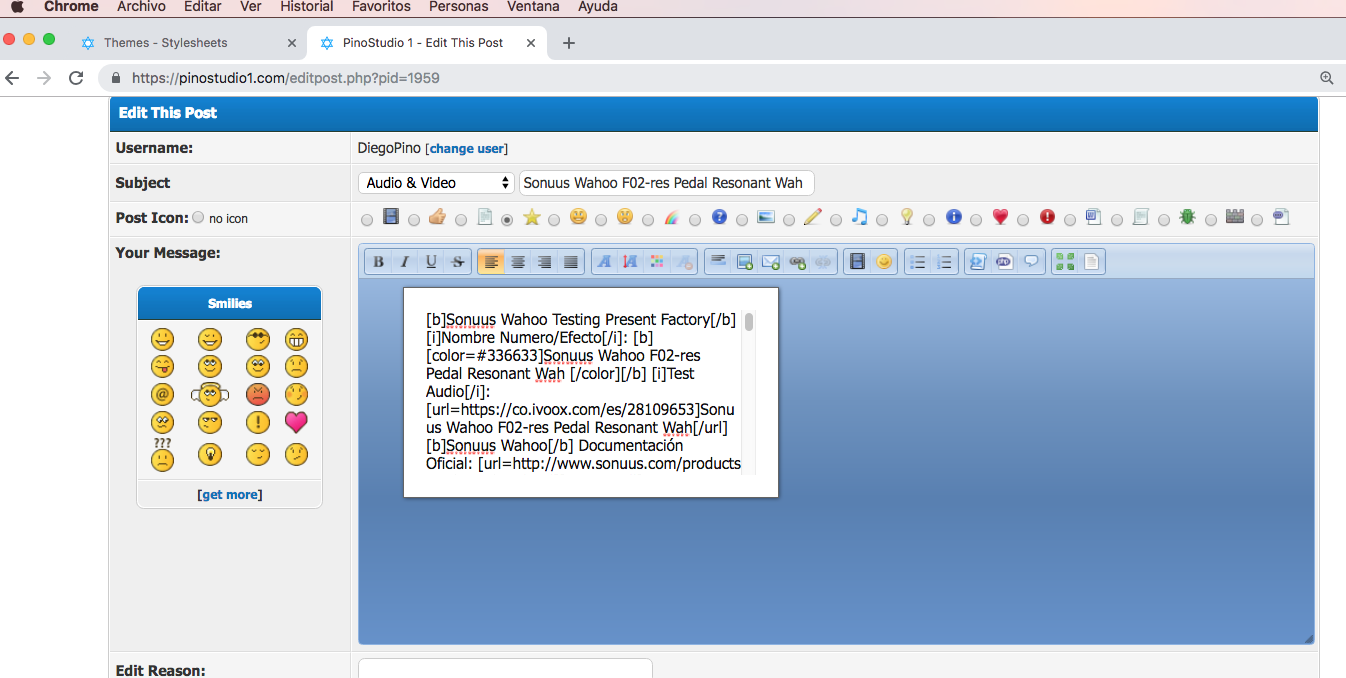Image resolution: width=1346 pixels, height=678 pixels.
Task: Open the emoticon picker in the toolbar
Action: (884, 262)
